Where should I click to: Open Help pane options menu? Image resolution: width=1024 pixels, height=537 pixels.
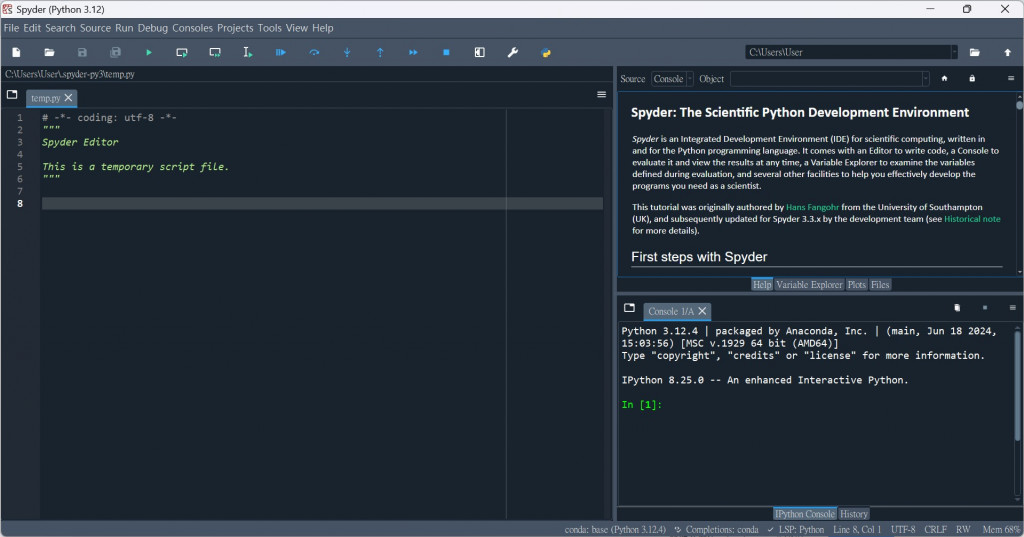click(x=1011, y=78)
